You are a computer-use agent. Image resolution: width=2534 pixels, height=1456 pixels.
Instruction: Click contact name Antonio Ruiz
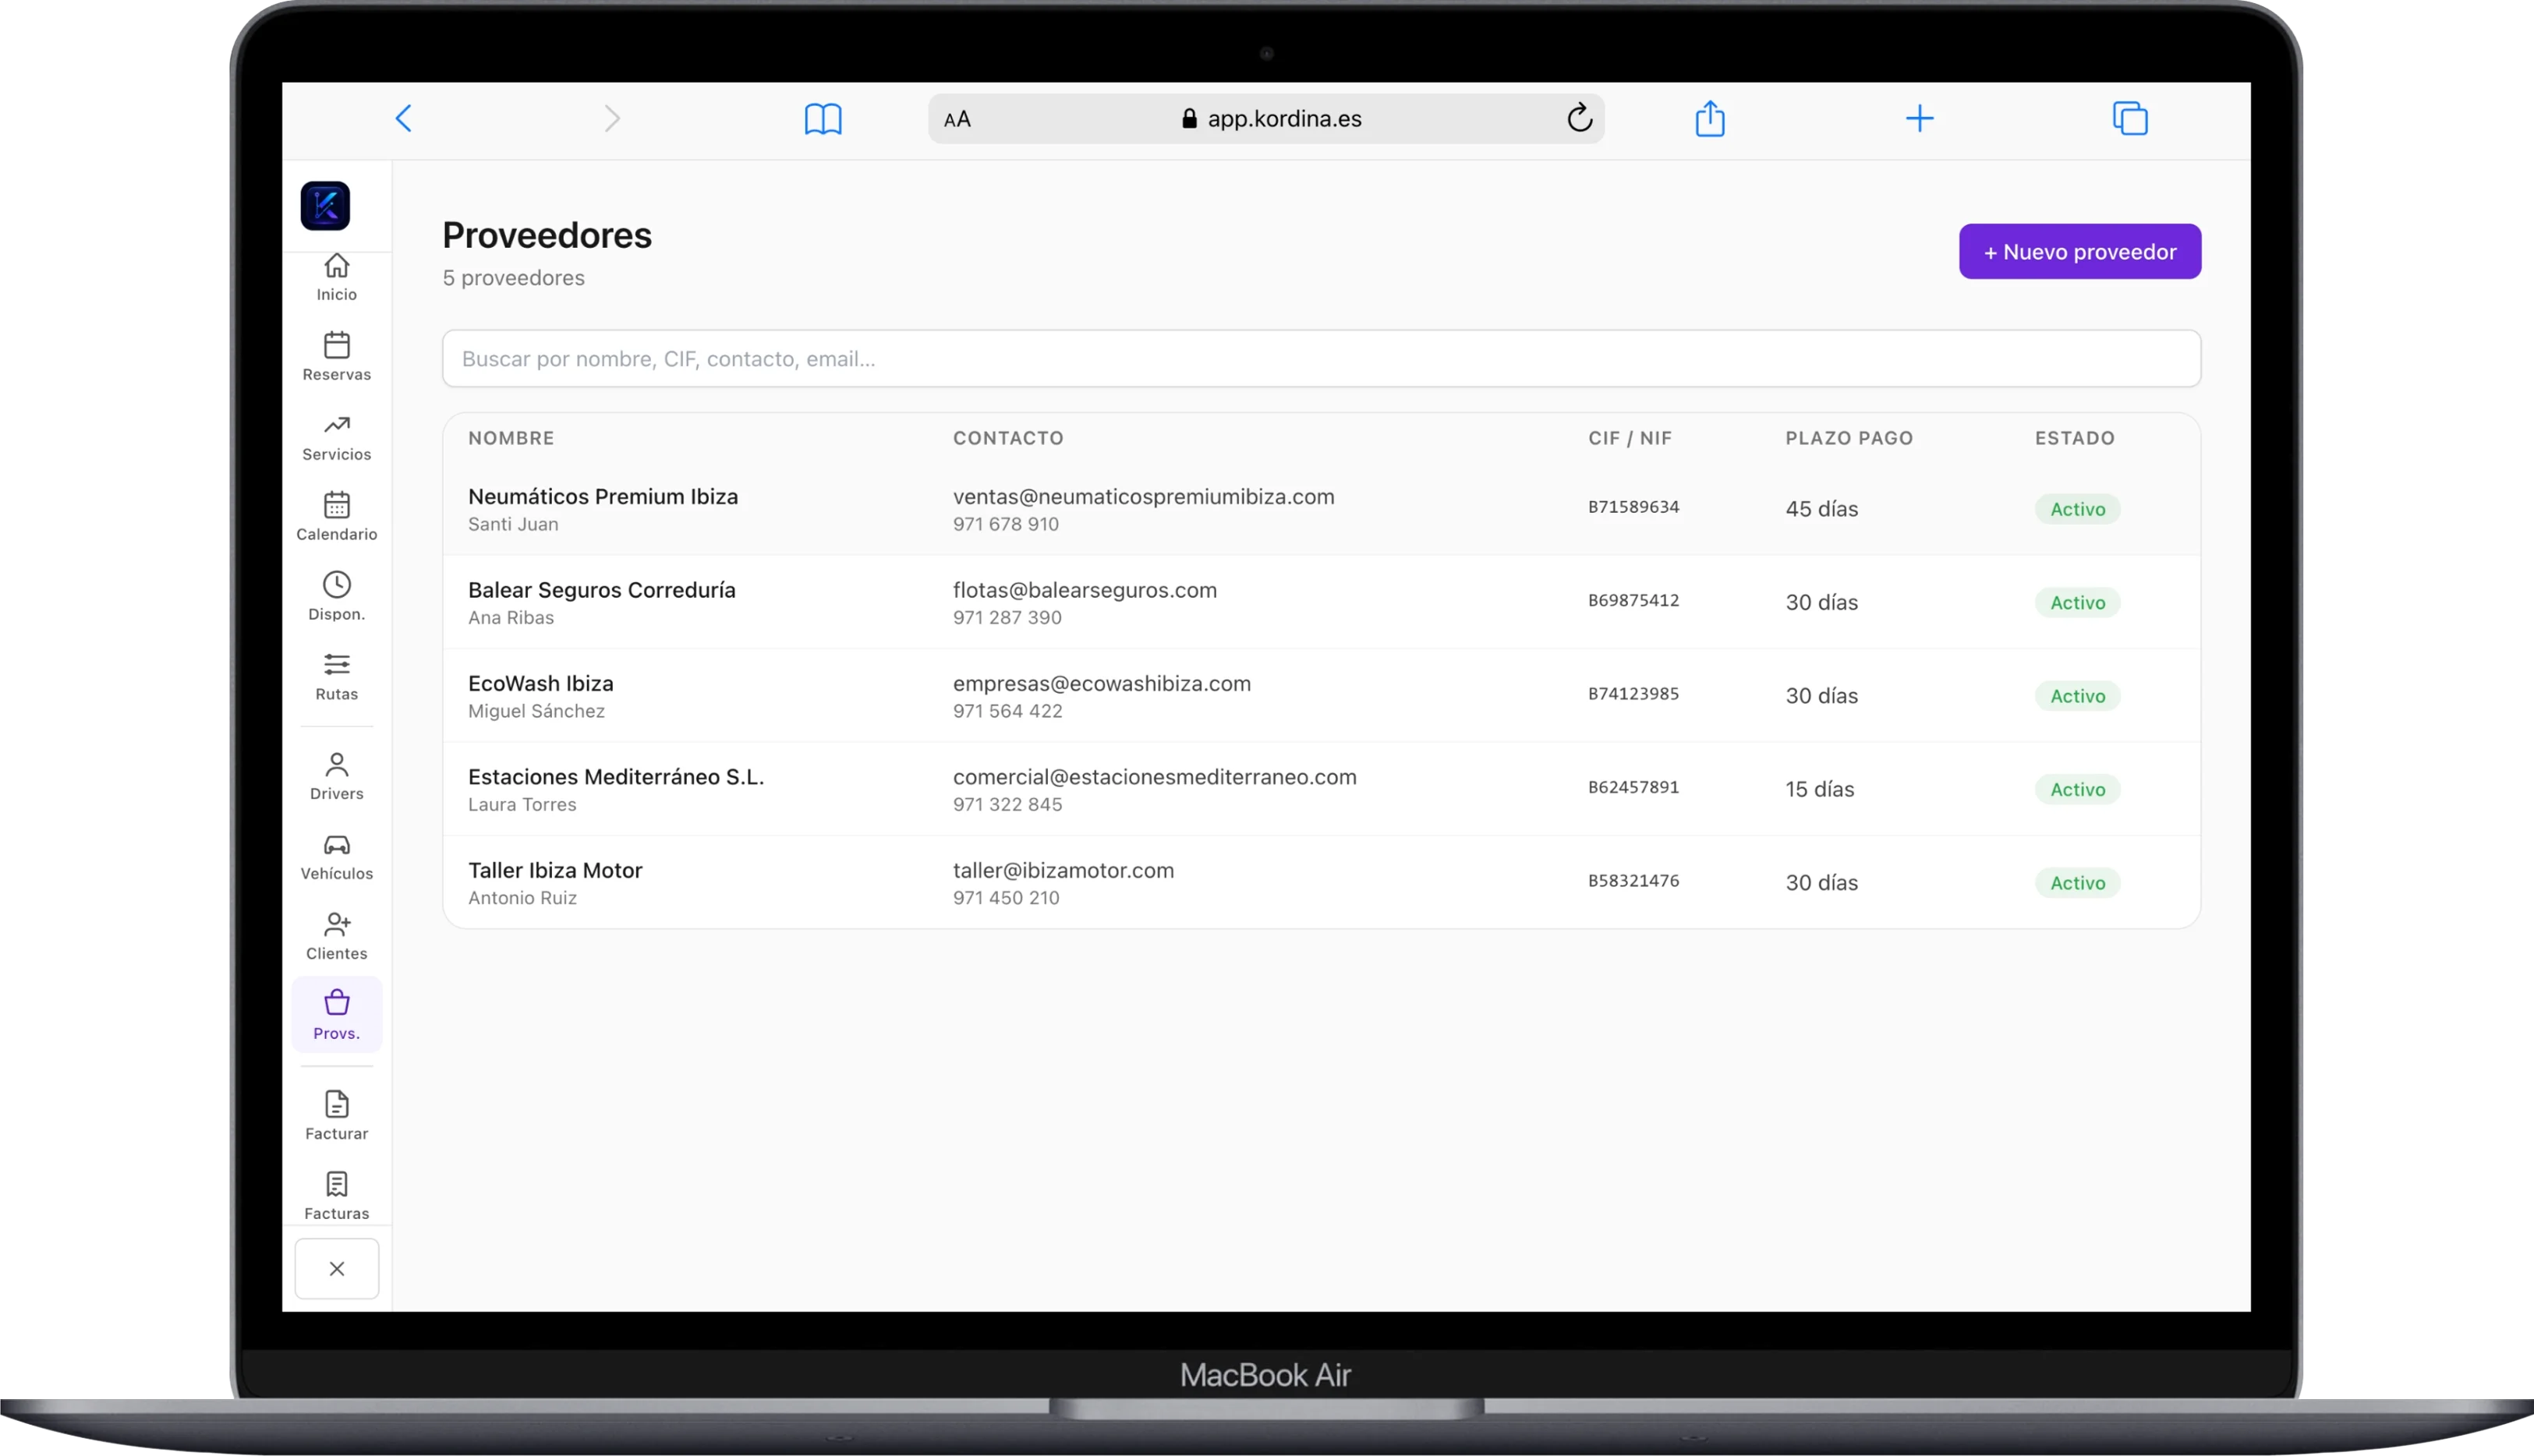(x=522, y=898)
